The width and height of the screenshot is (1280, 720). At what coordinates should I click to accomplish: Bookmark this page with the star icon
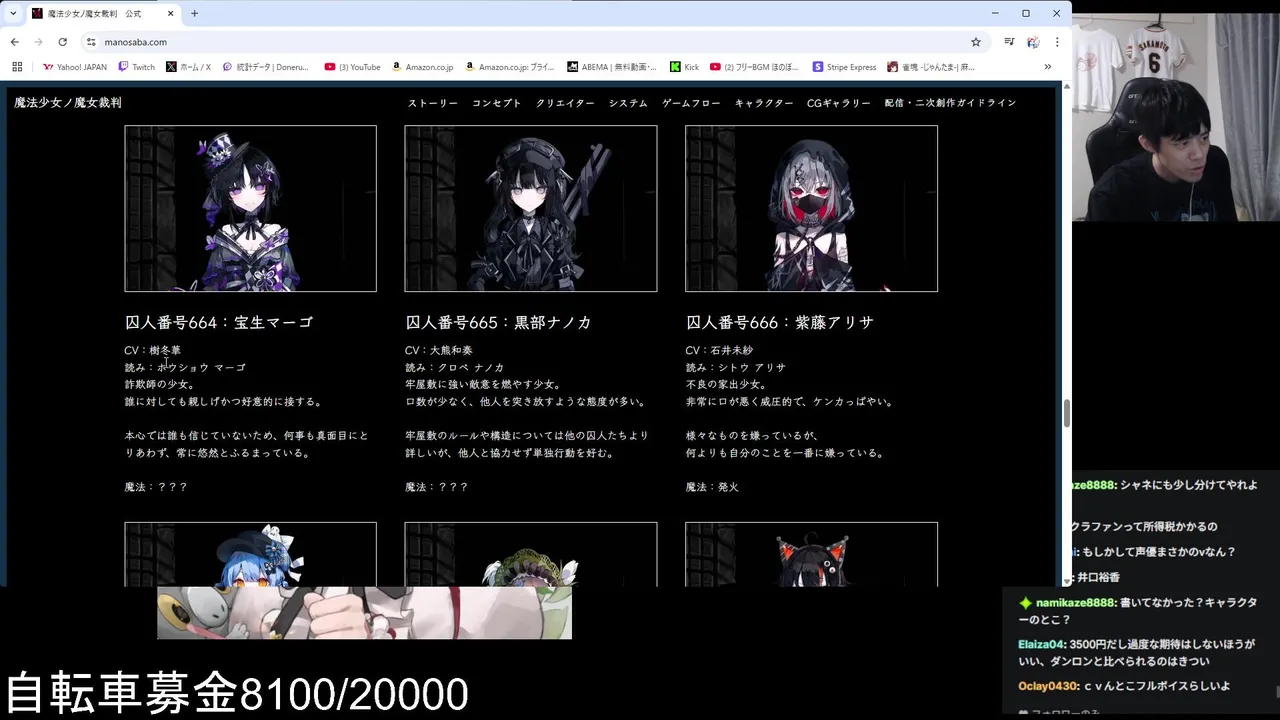tap(976, 42)
